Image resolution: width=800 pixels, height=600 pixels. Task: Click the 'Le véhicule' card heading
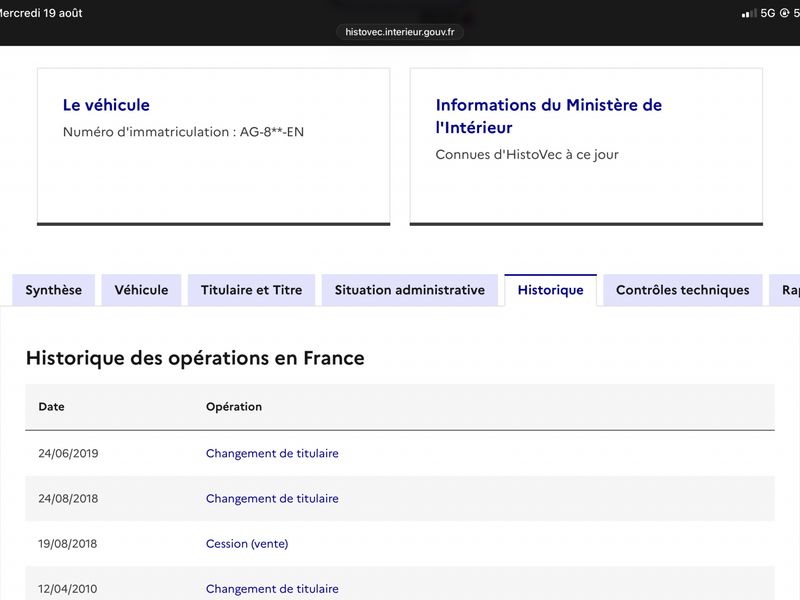pos(106,105)
